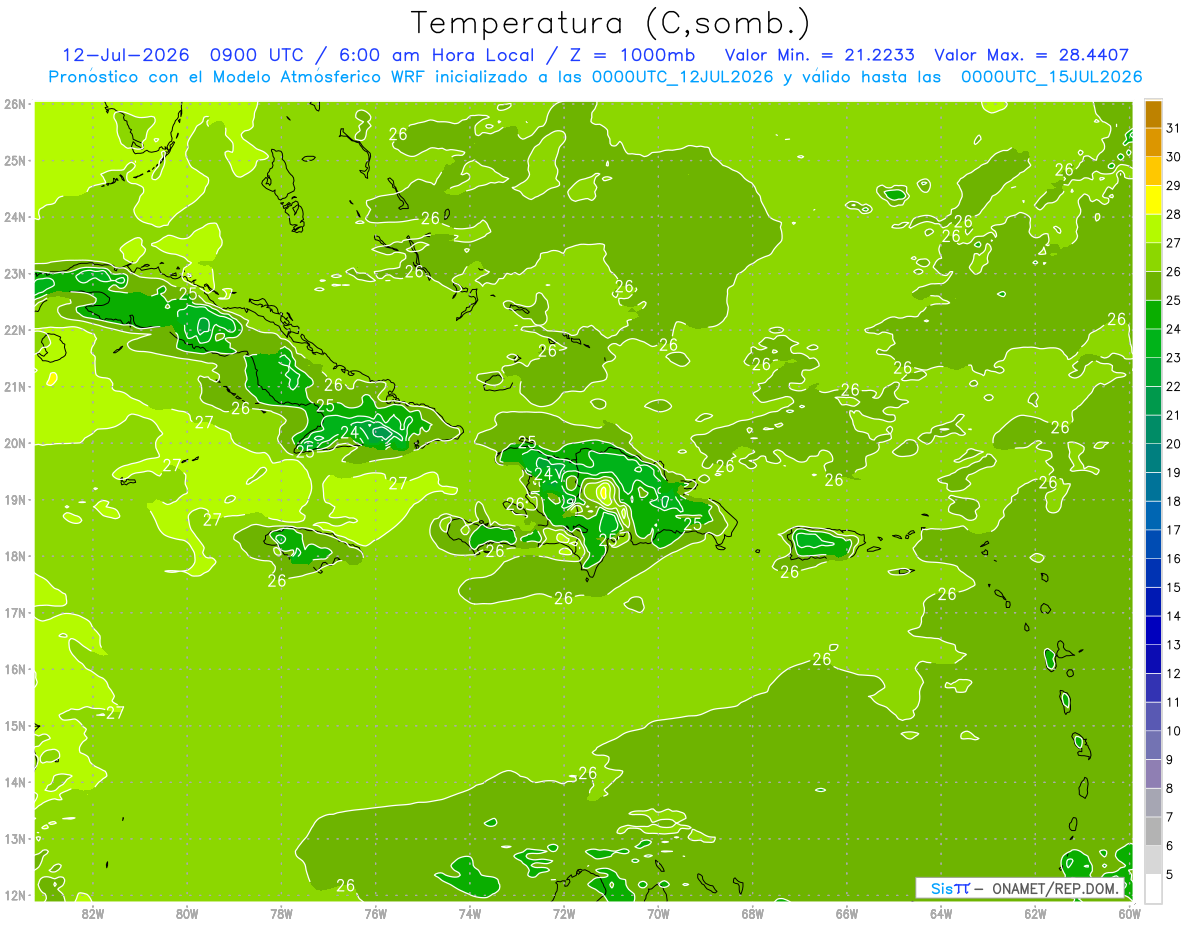Click the "9" color scale label
Viewport: 1200px width, 927px height.
[1170, 760]
